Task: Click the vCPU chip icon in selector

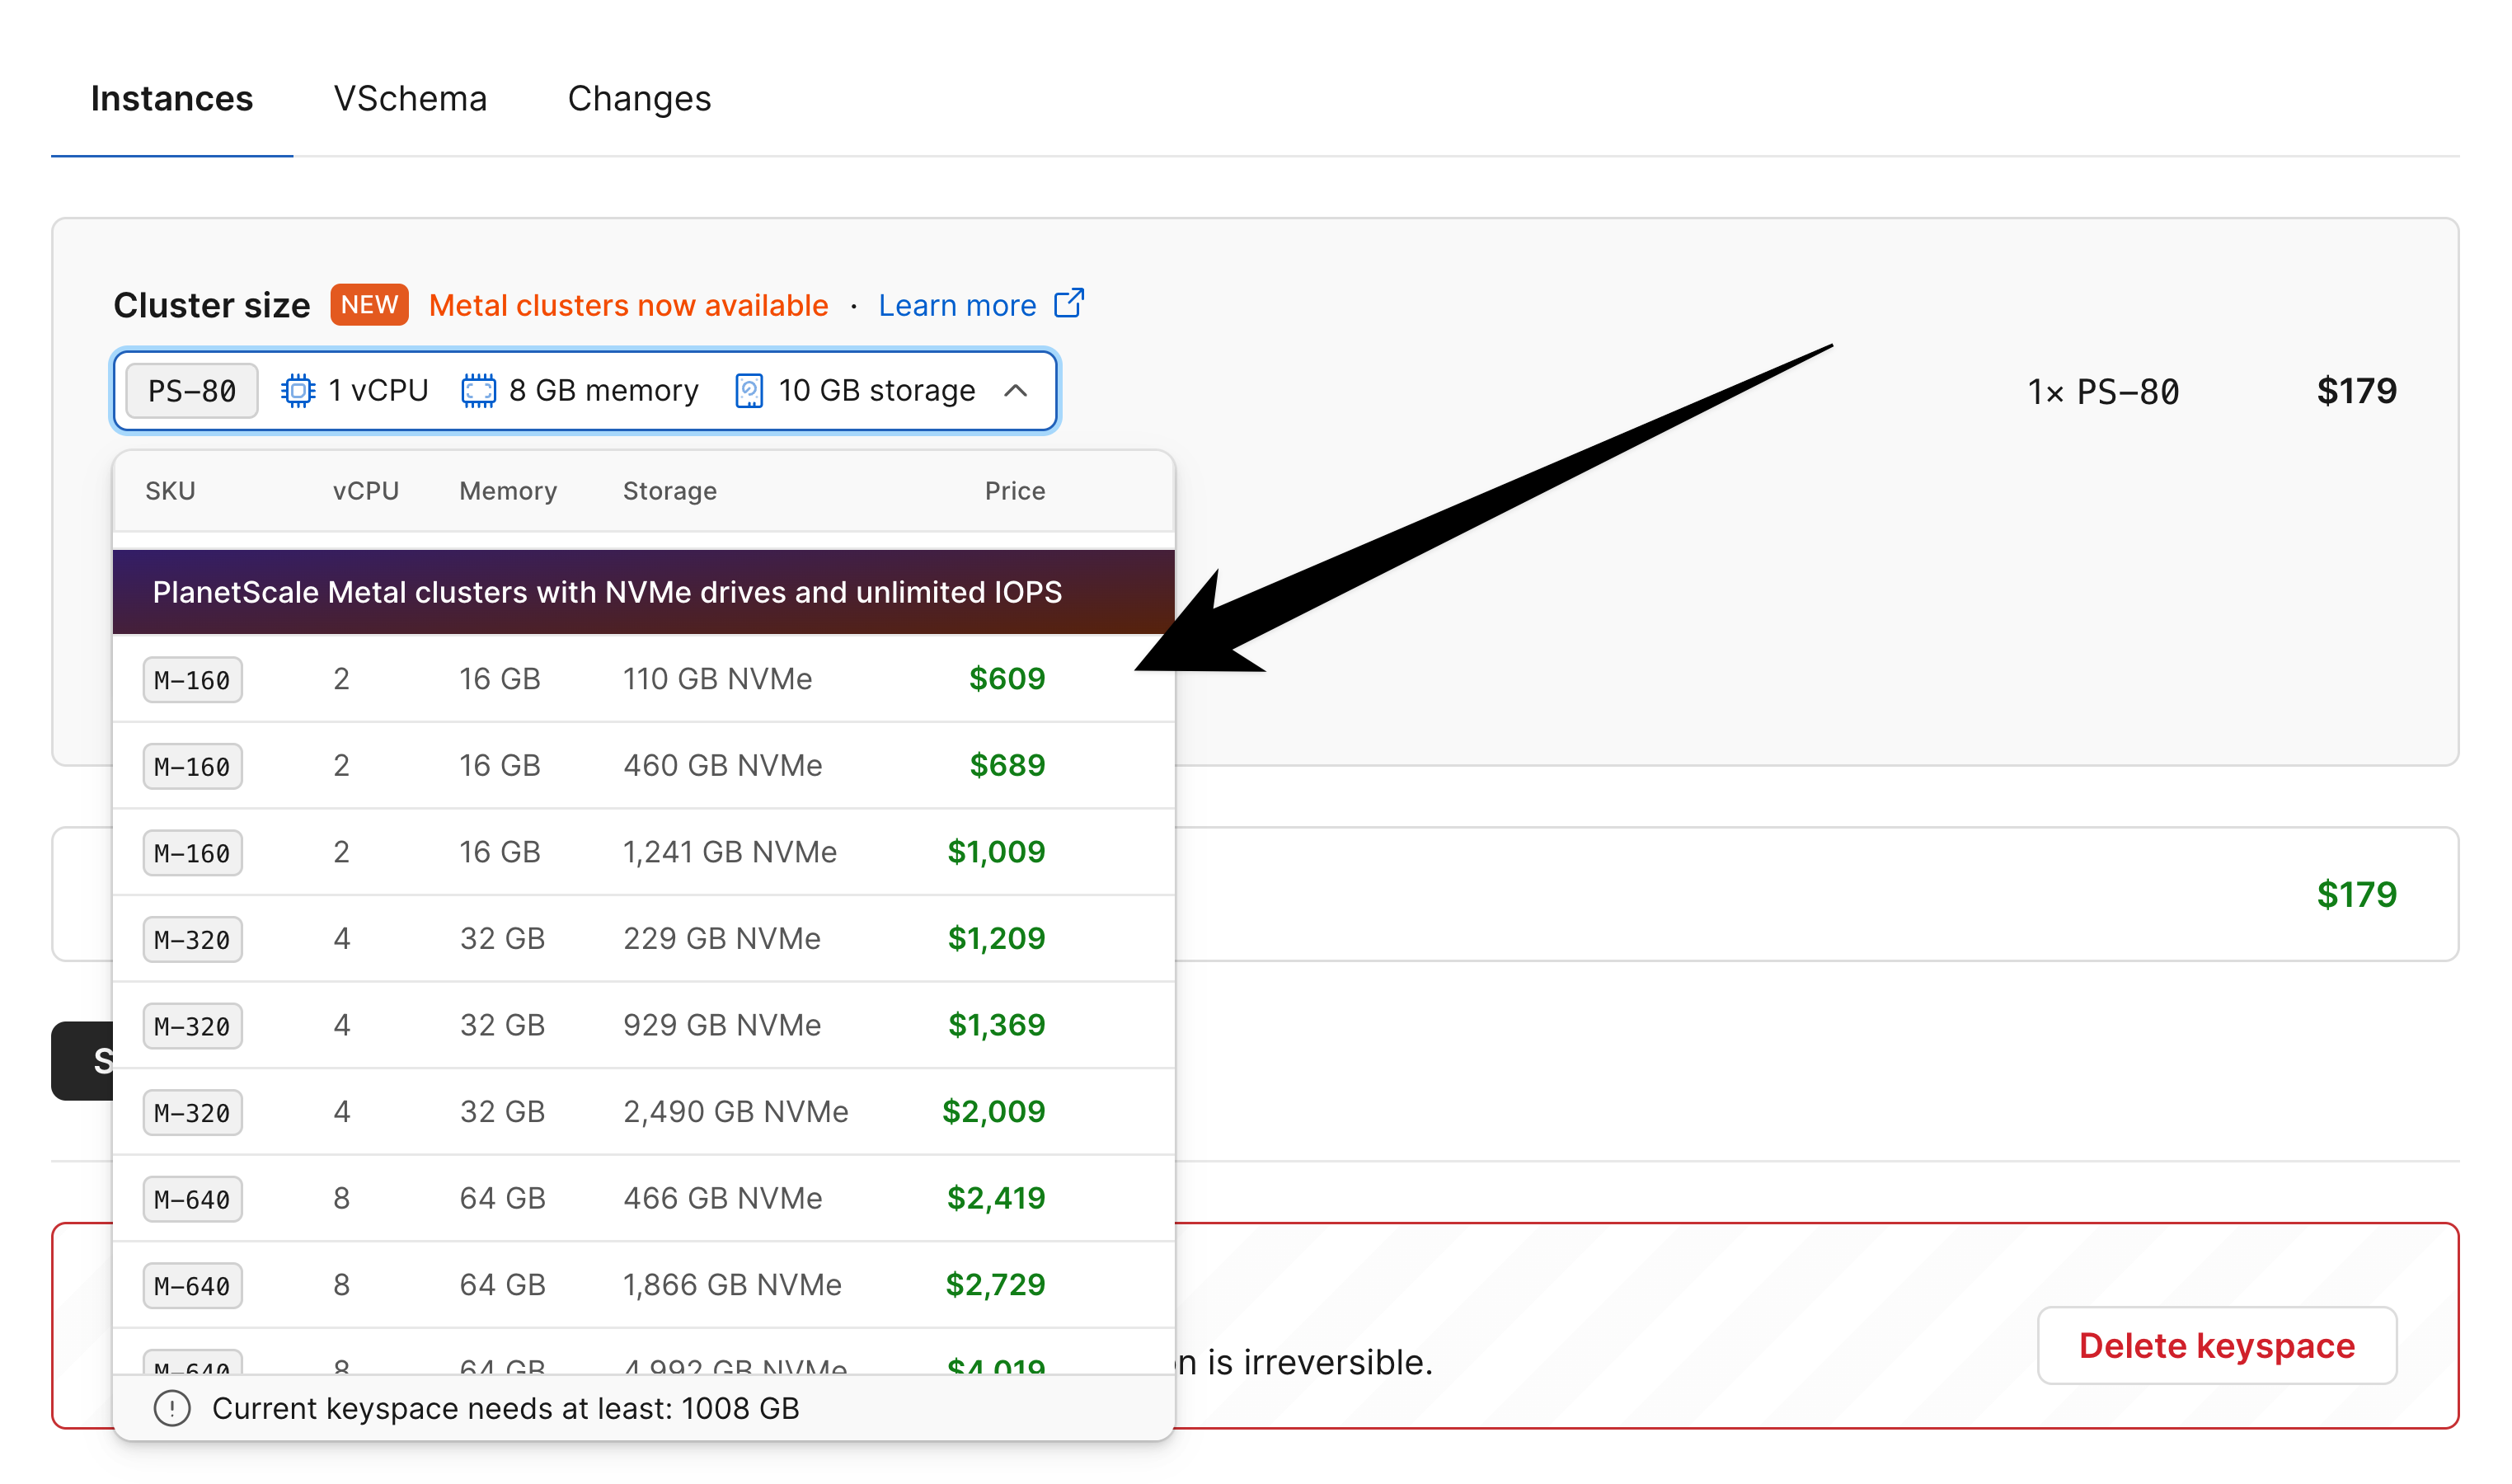Action: [298, 390]
